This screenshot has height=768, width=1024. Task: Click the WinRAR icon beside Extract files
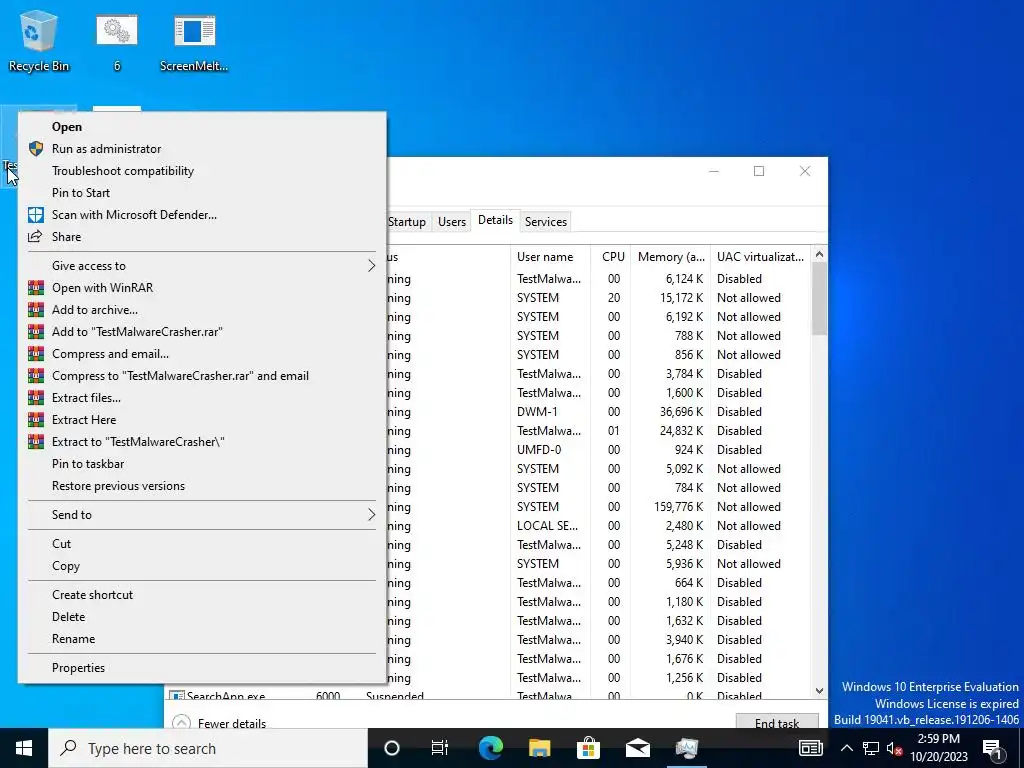36,398
